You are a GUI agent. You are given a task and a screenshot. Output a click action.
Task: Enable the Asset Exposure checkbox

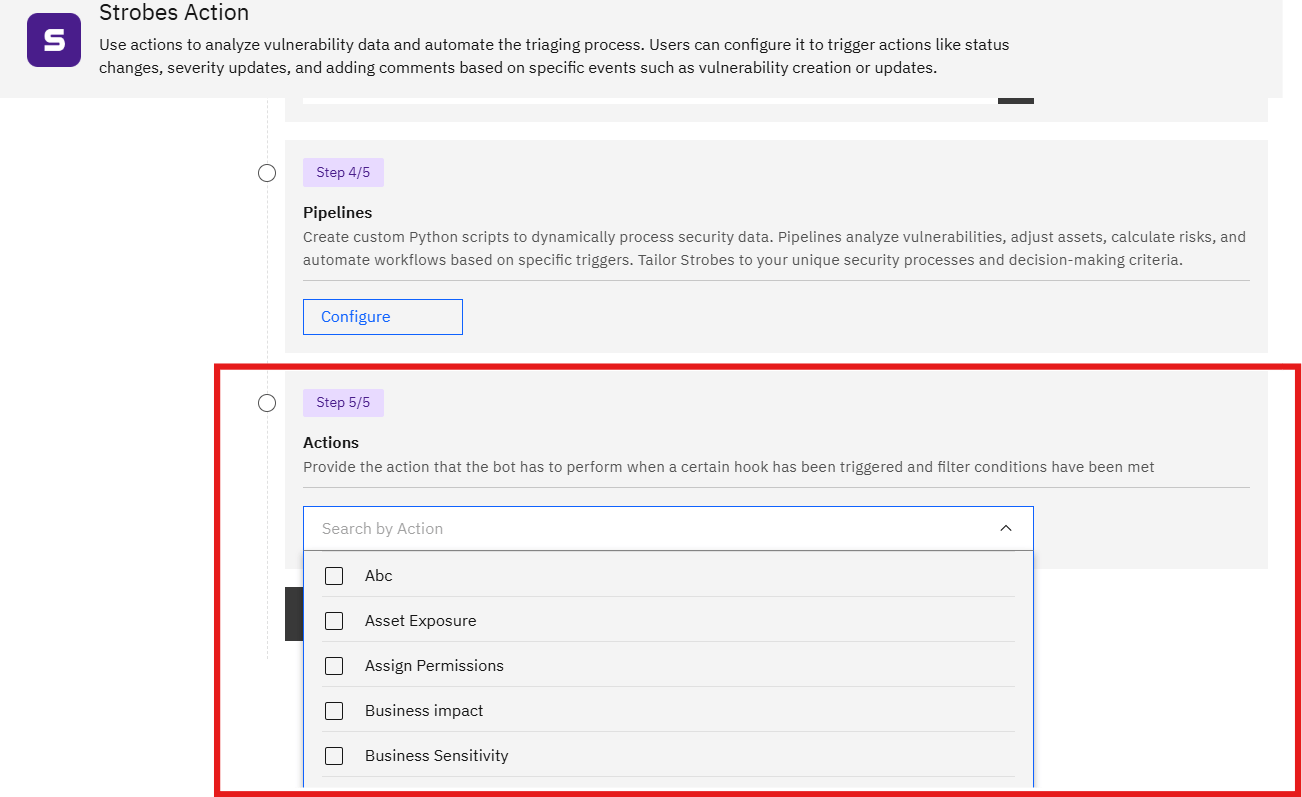pos(334,621)
